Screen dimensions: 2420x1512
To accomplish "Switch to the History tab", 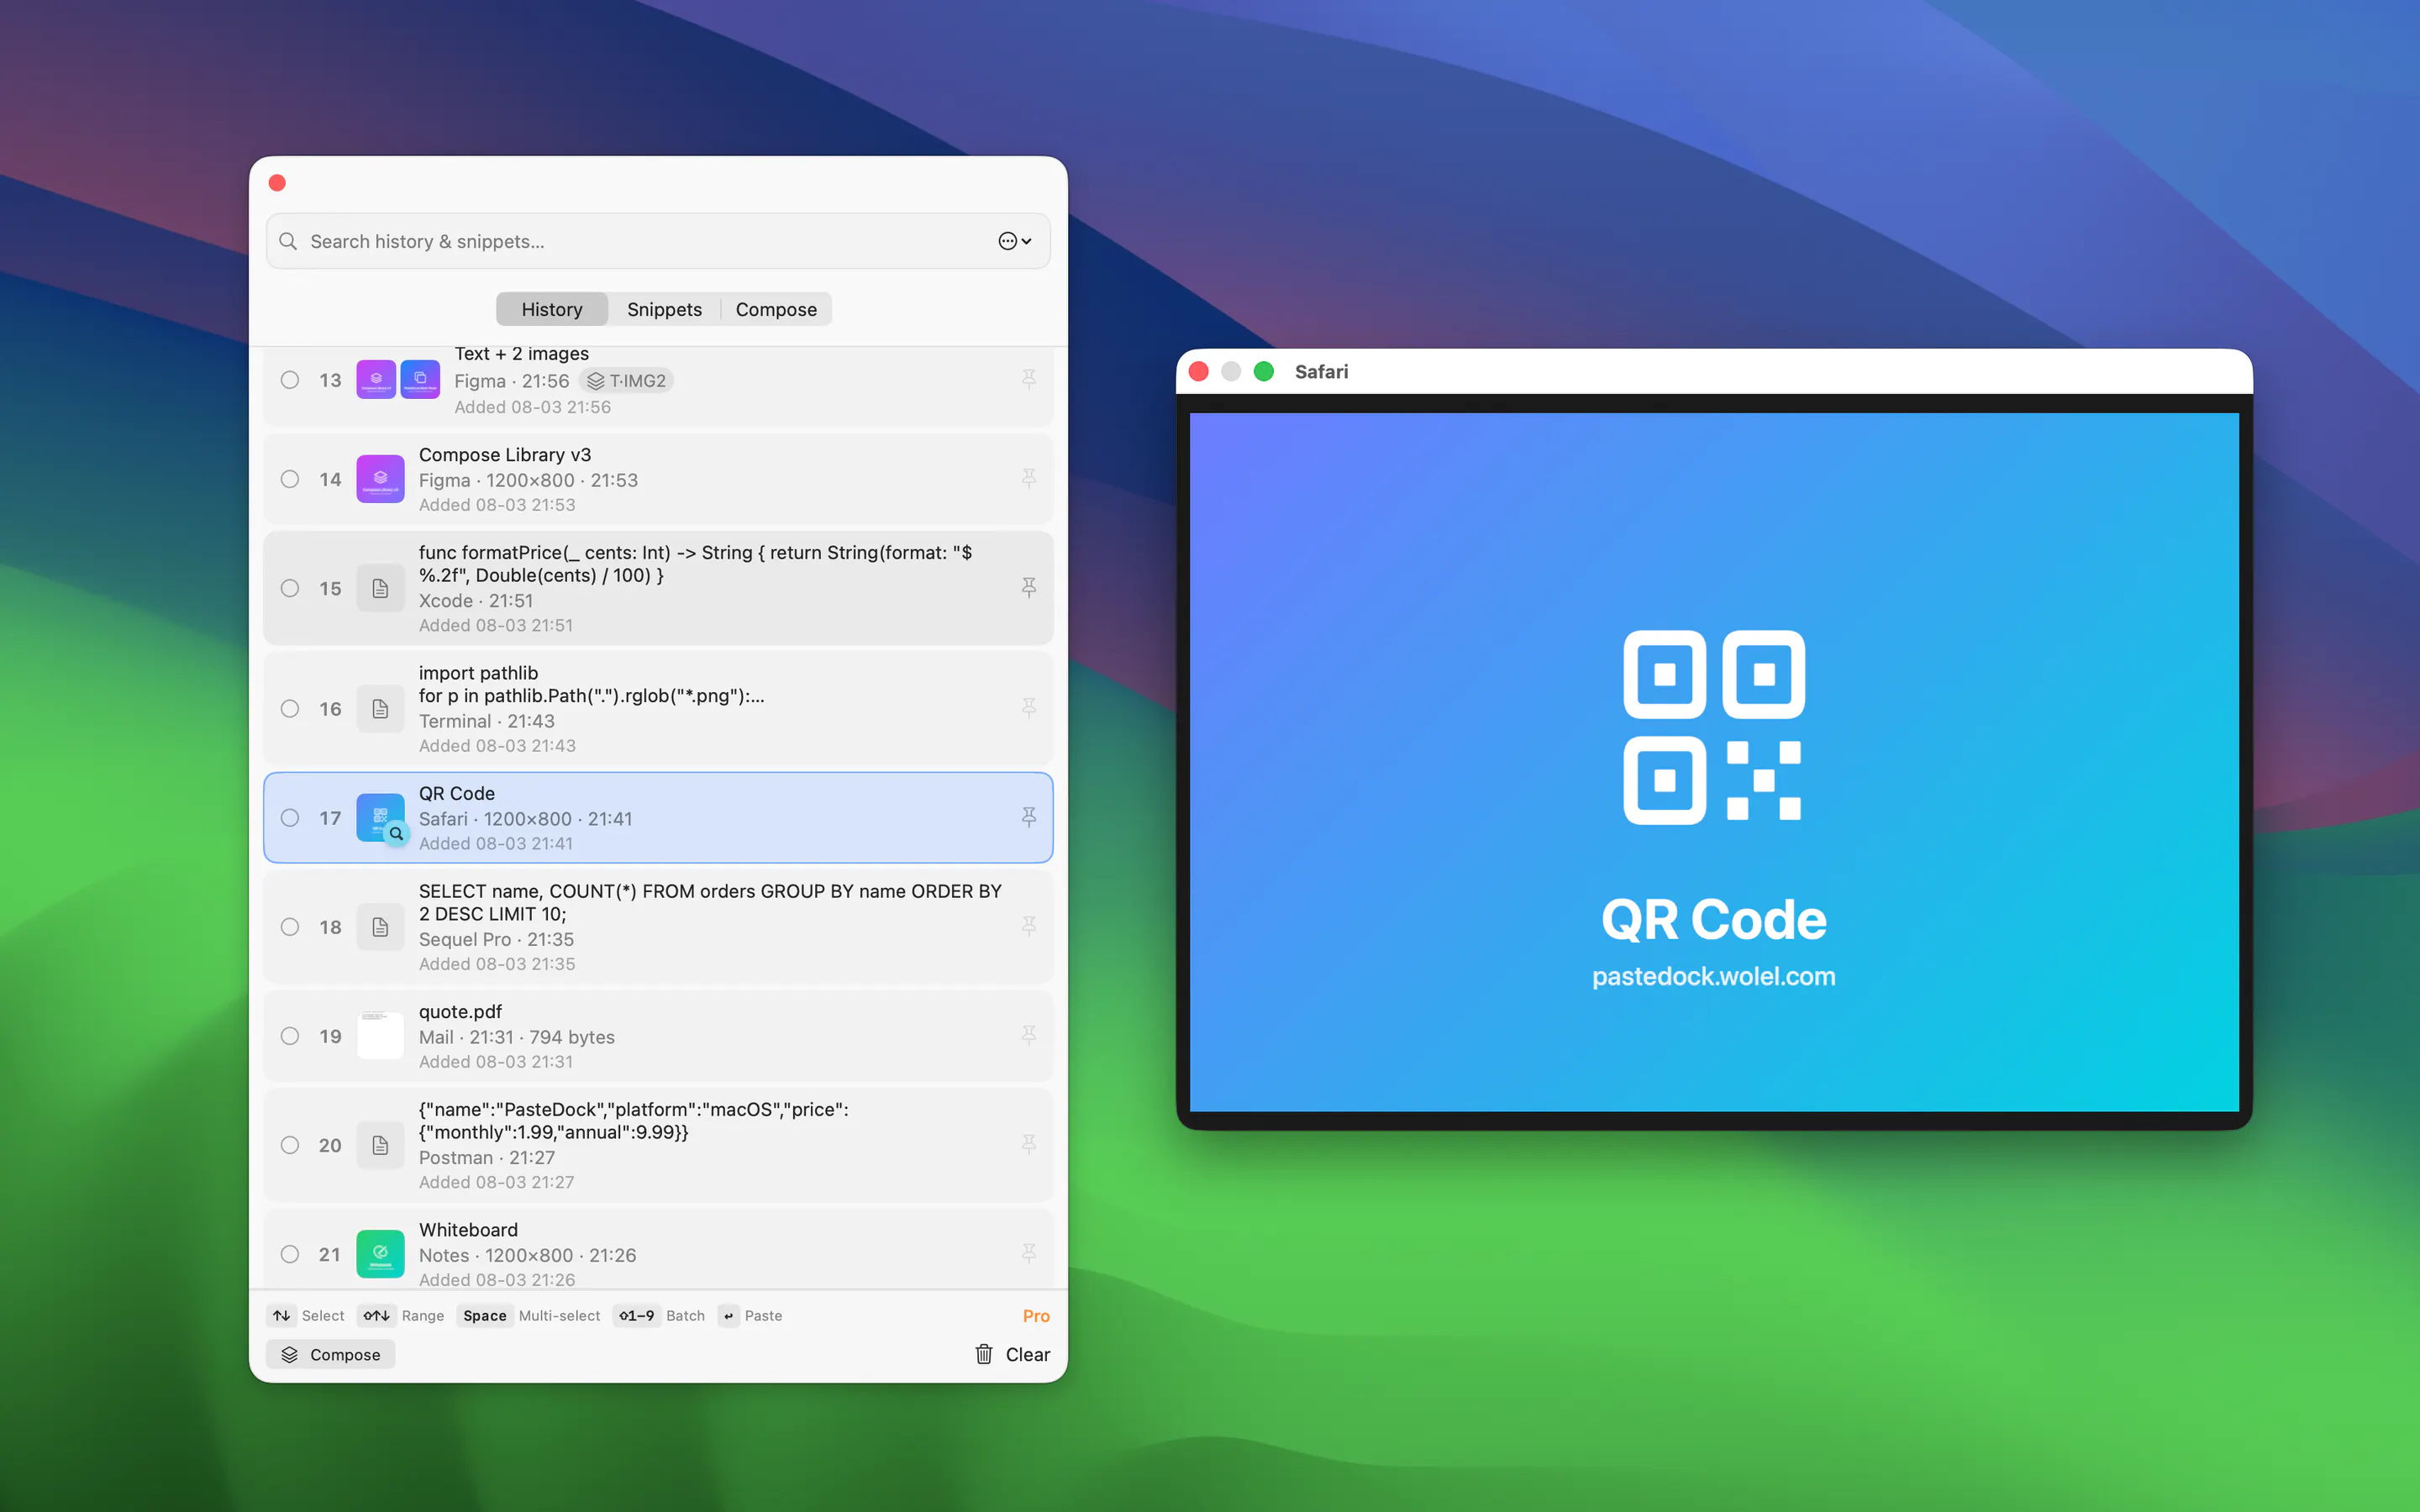I will [x=552, y=309].
